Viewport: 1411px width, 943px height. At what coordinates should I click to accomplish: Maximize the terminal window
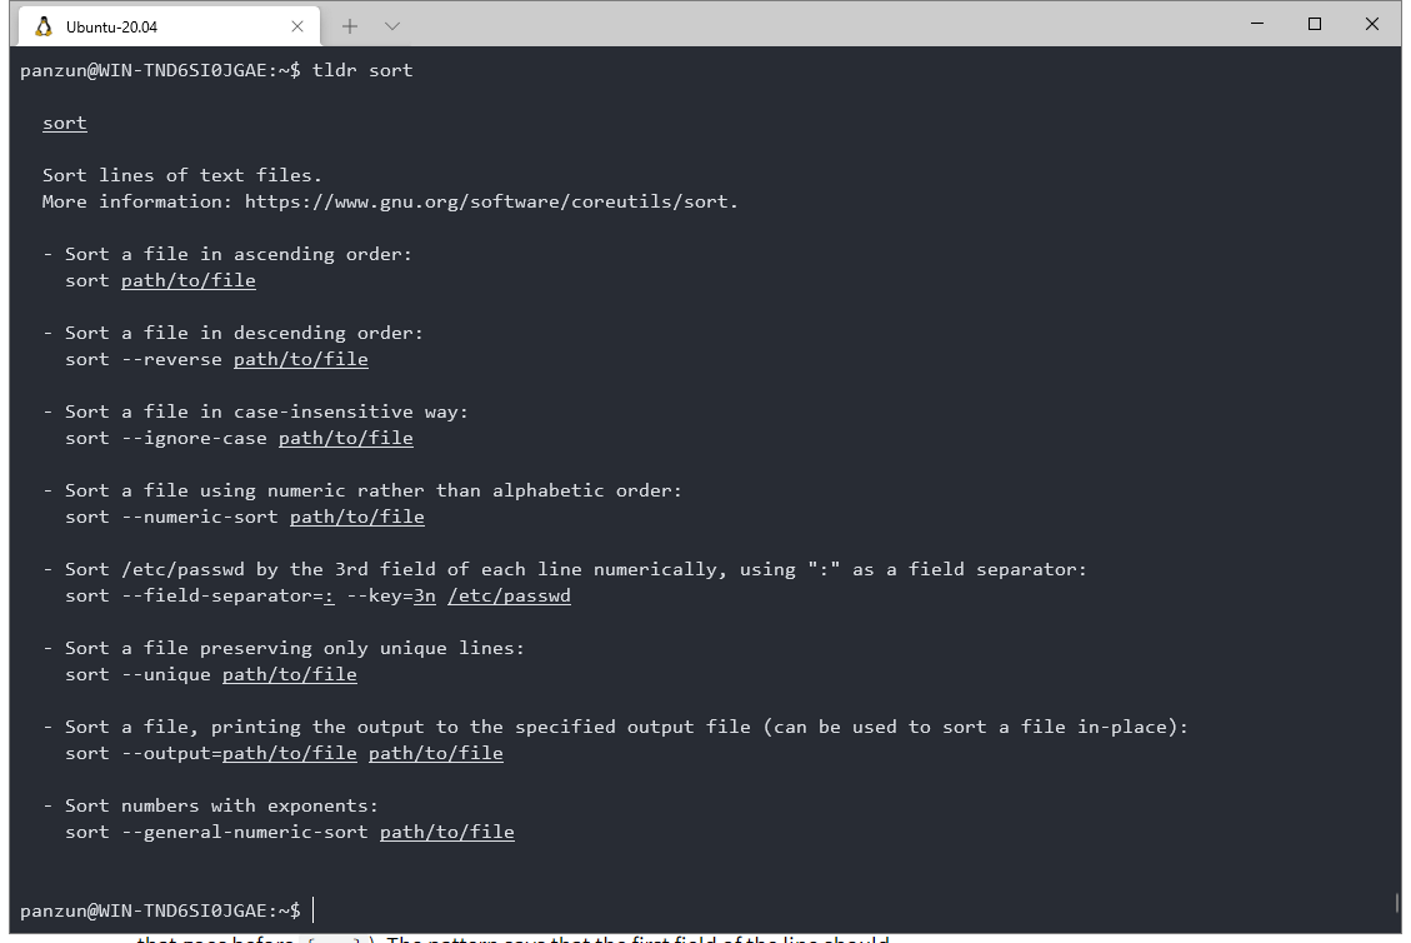(x=1314, y=24)
